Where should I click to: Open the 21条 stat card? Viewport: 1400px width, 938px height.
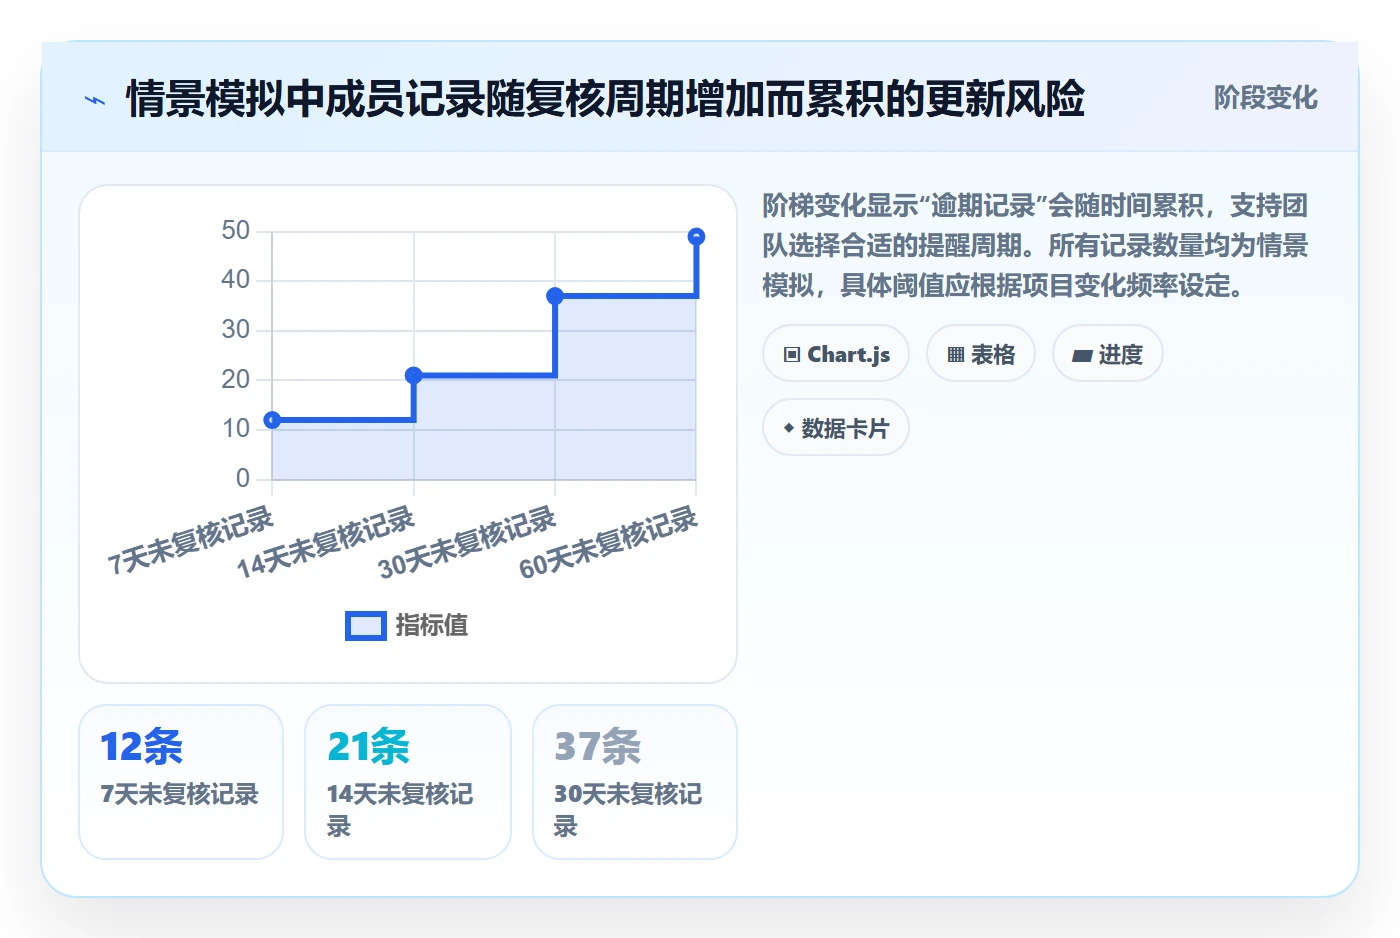(x=408, y=782)
